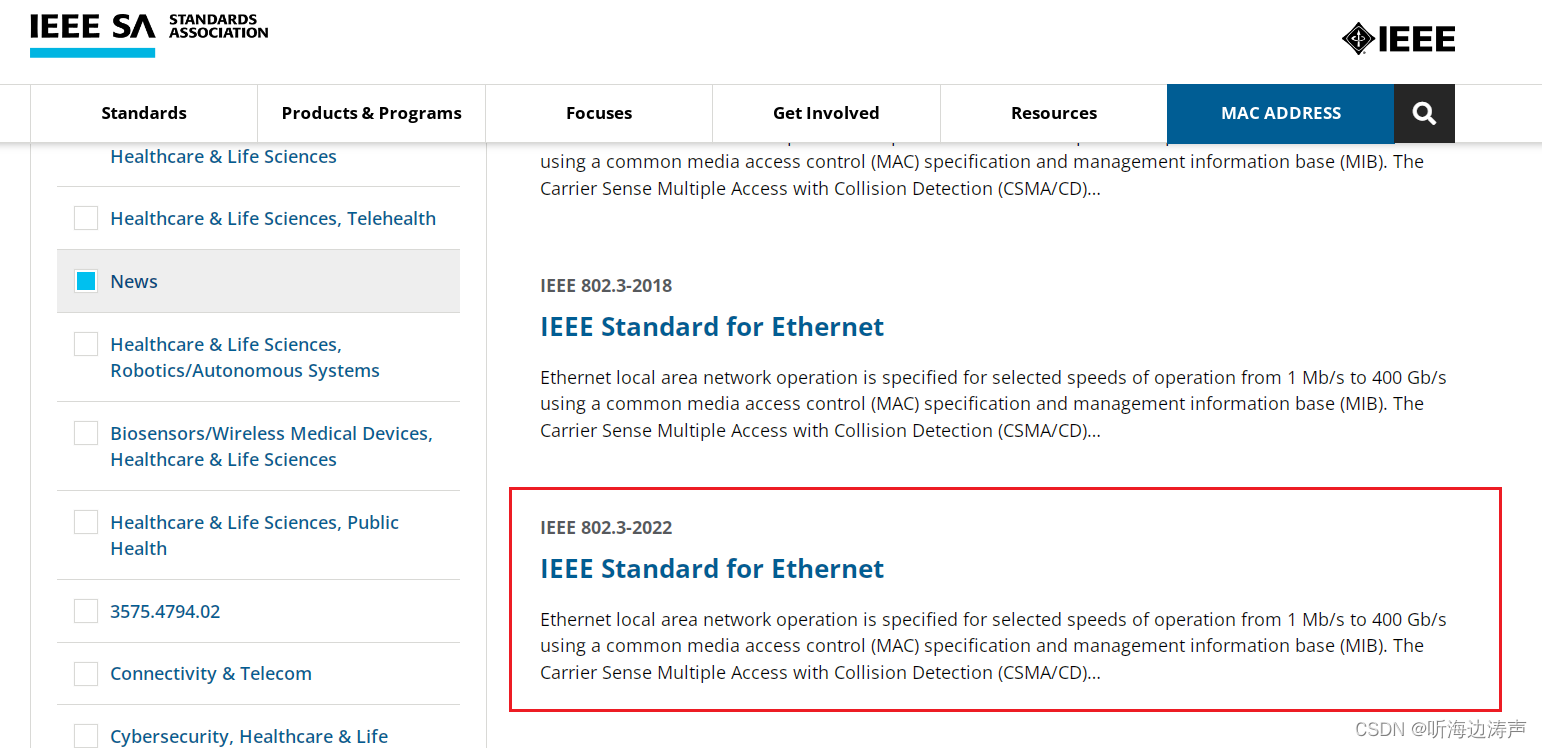Open the Resources dropdown

tap(1053, 113)
